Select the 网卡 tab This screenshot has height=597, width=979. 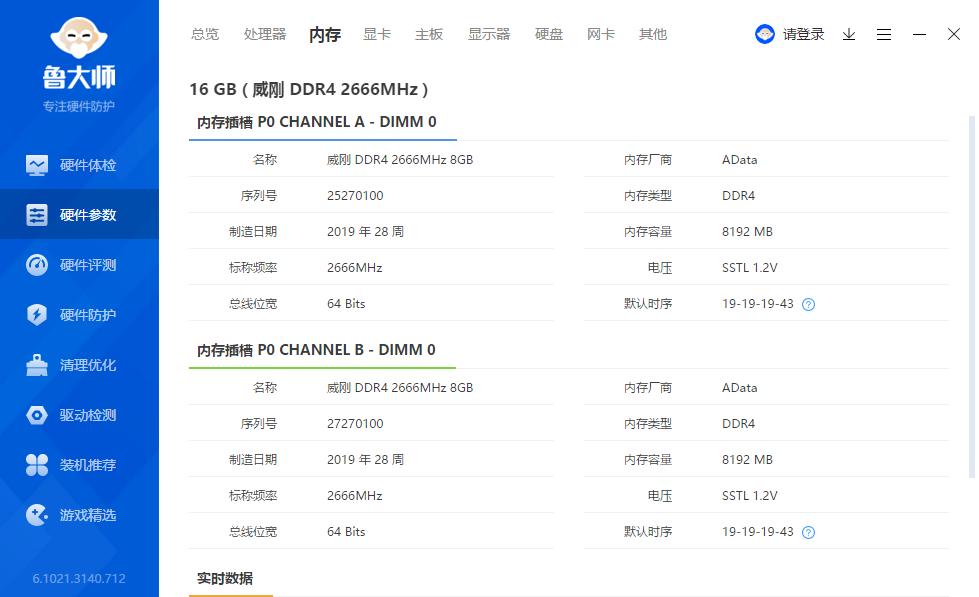click(x=600, y=33)
